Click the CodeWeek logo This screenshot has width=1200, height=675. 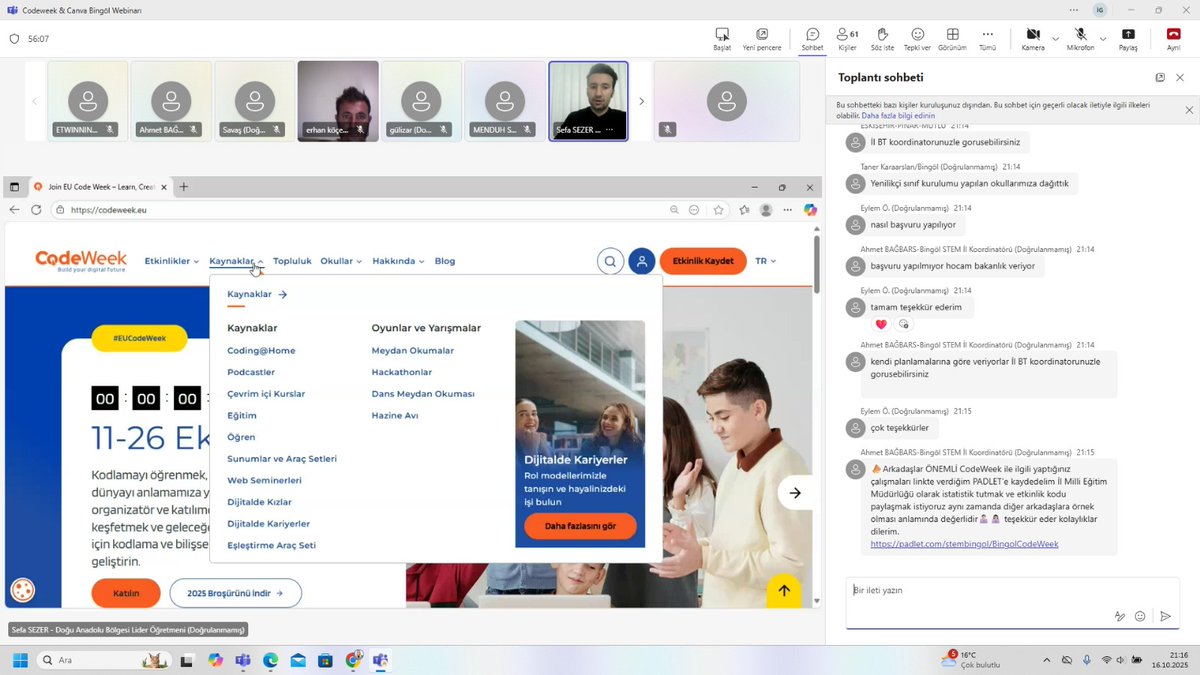80,261
